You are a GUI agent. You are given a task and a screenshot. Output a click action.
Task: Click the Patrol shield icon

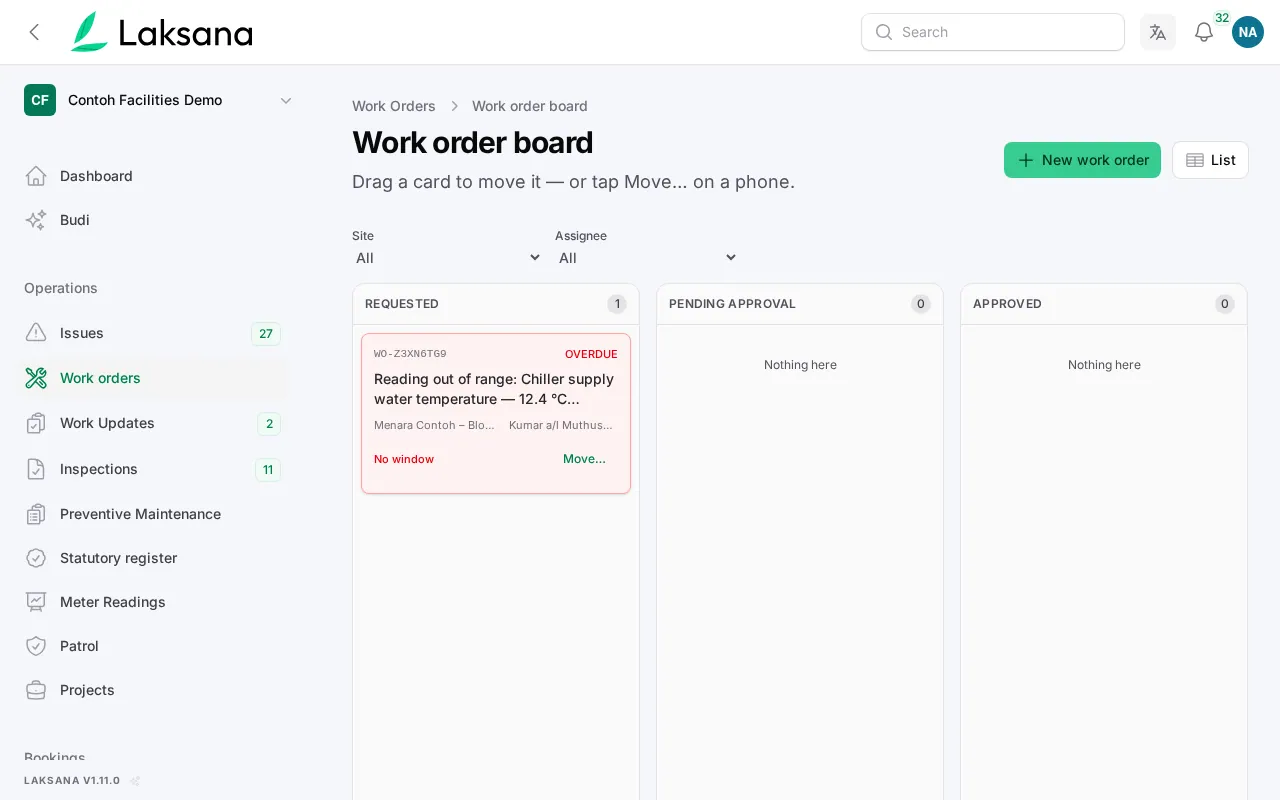pyautogui.click(x=36, y=646)
